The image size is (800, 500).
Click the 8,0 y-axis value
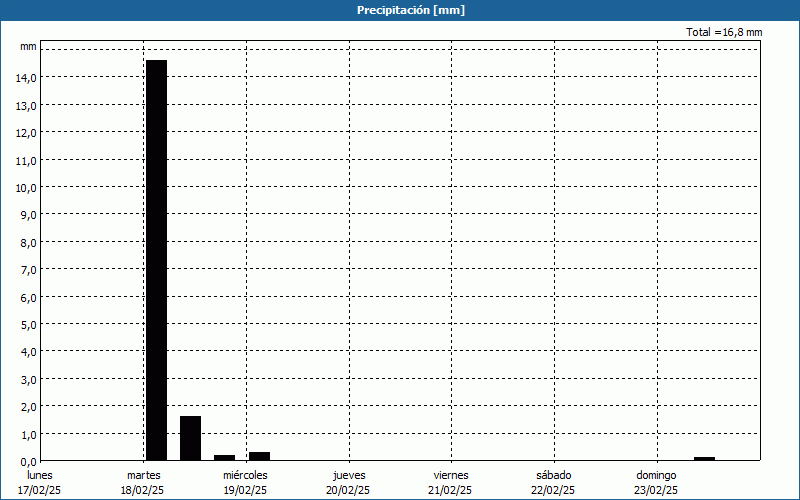point(29,243)
